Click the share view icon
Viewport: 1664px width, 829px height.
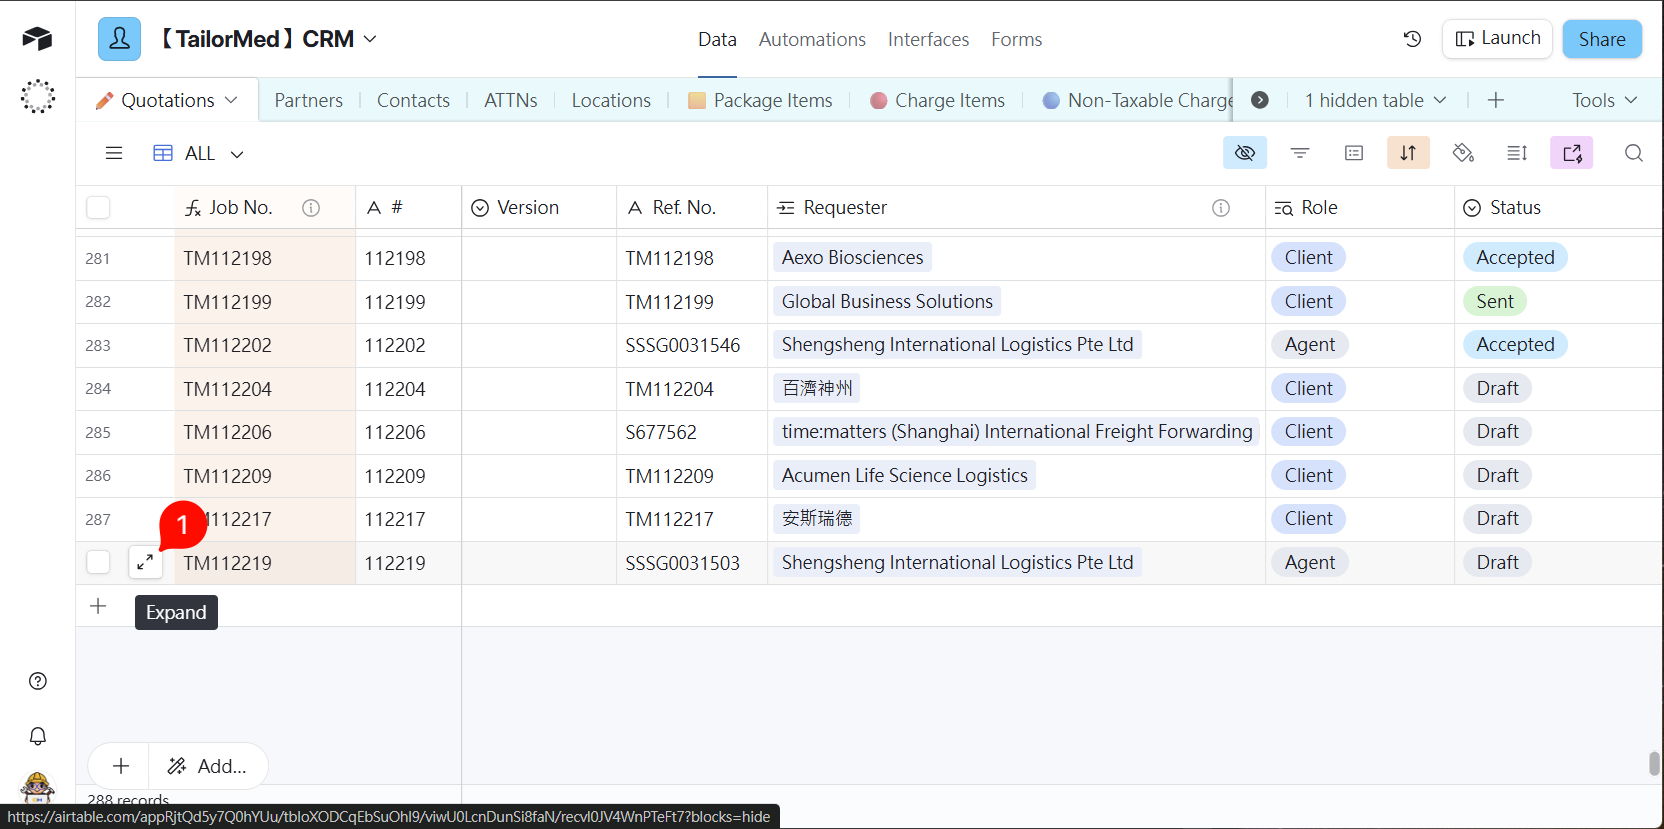pos(1571,153)
